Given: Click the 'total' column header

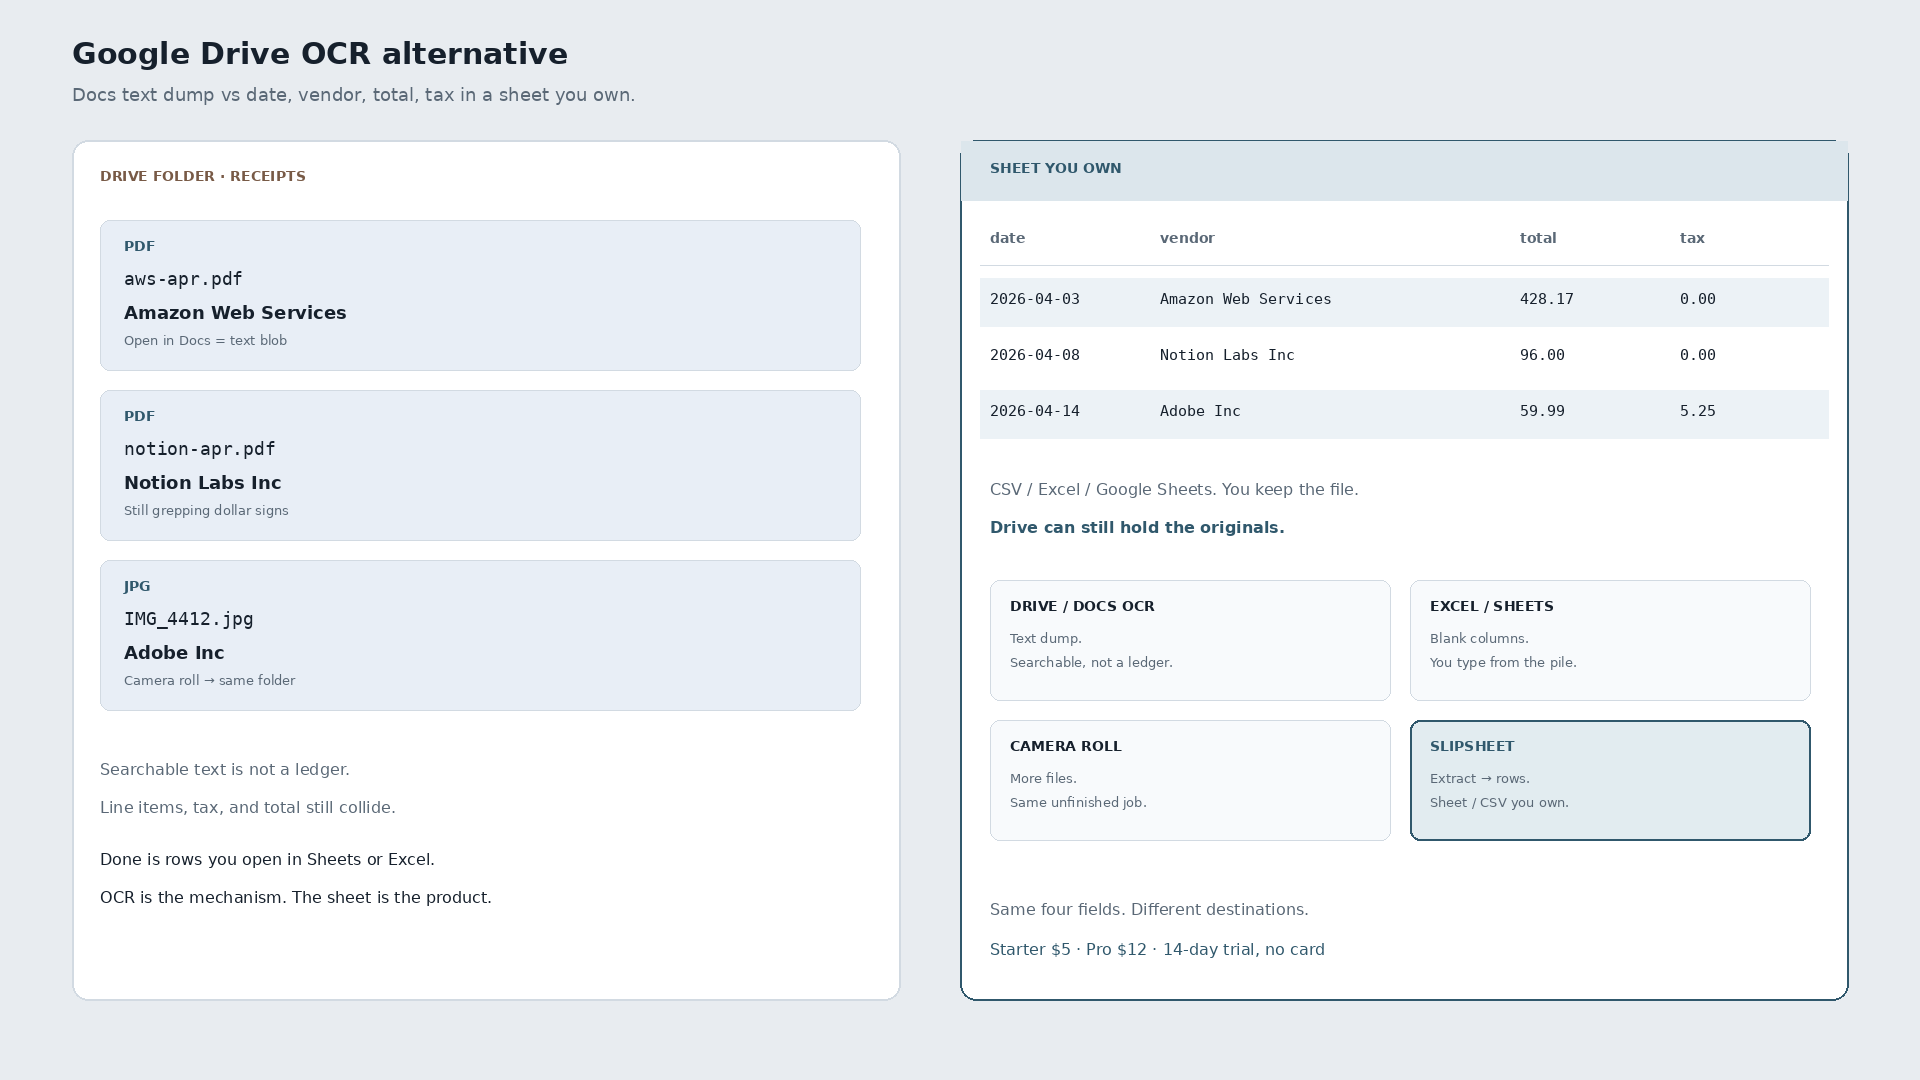Looking at the screenshot, I should 1538,238.
